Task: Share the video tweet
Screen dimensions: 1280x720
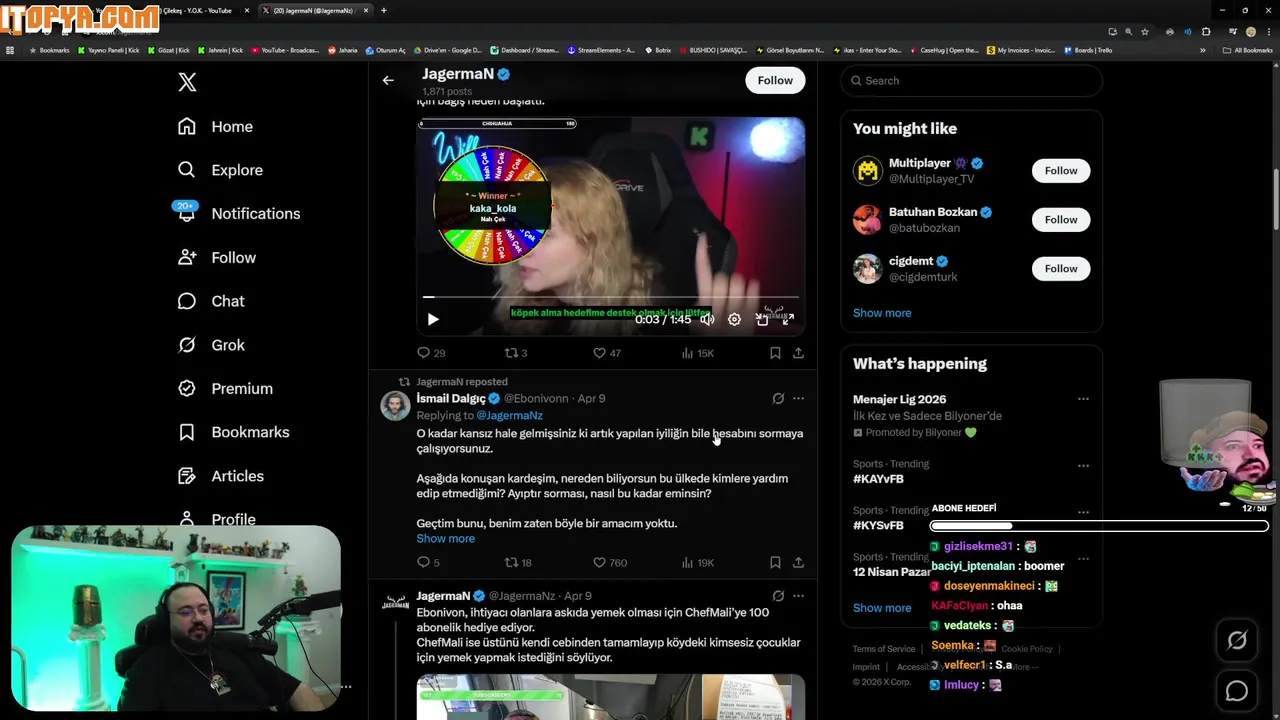Action: (798, 353)
